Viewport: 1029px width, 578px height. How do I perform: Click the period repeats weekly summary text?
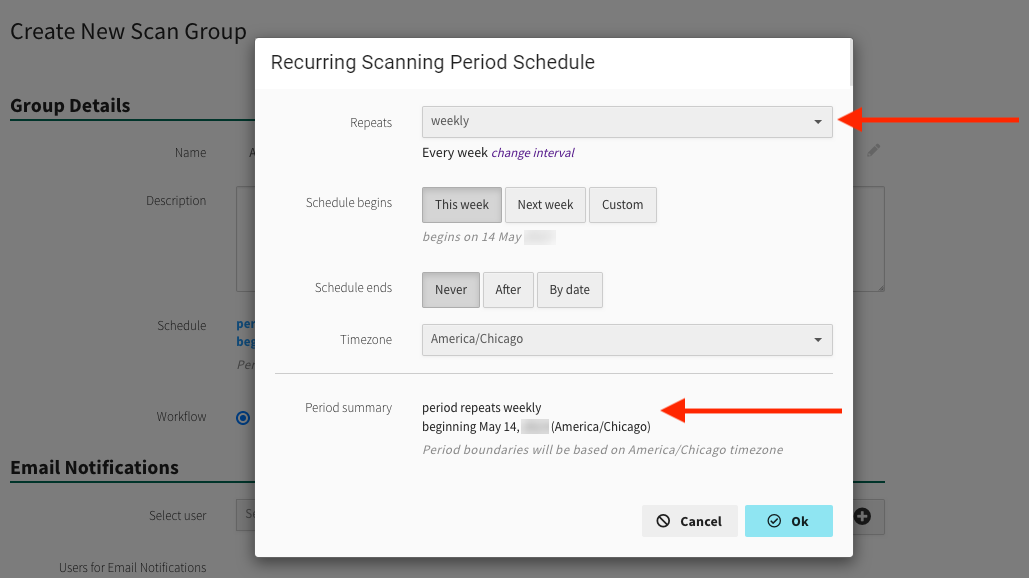(x=481, y=408)
